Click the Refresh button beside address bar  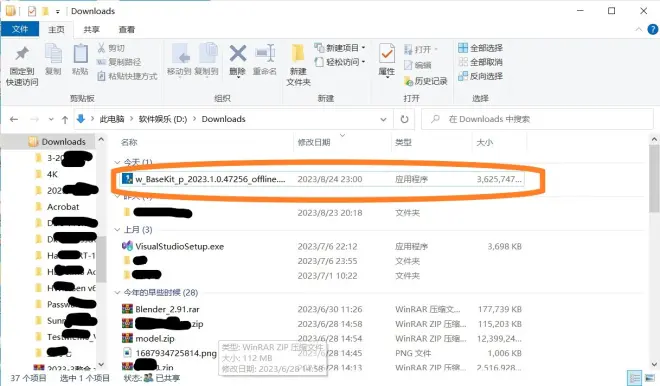click(x=404, y=119)
